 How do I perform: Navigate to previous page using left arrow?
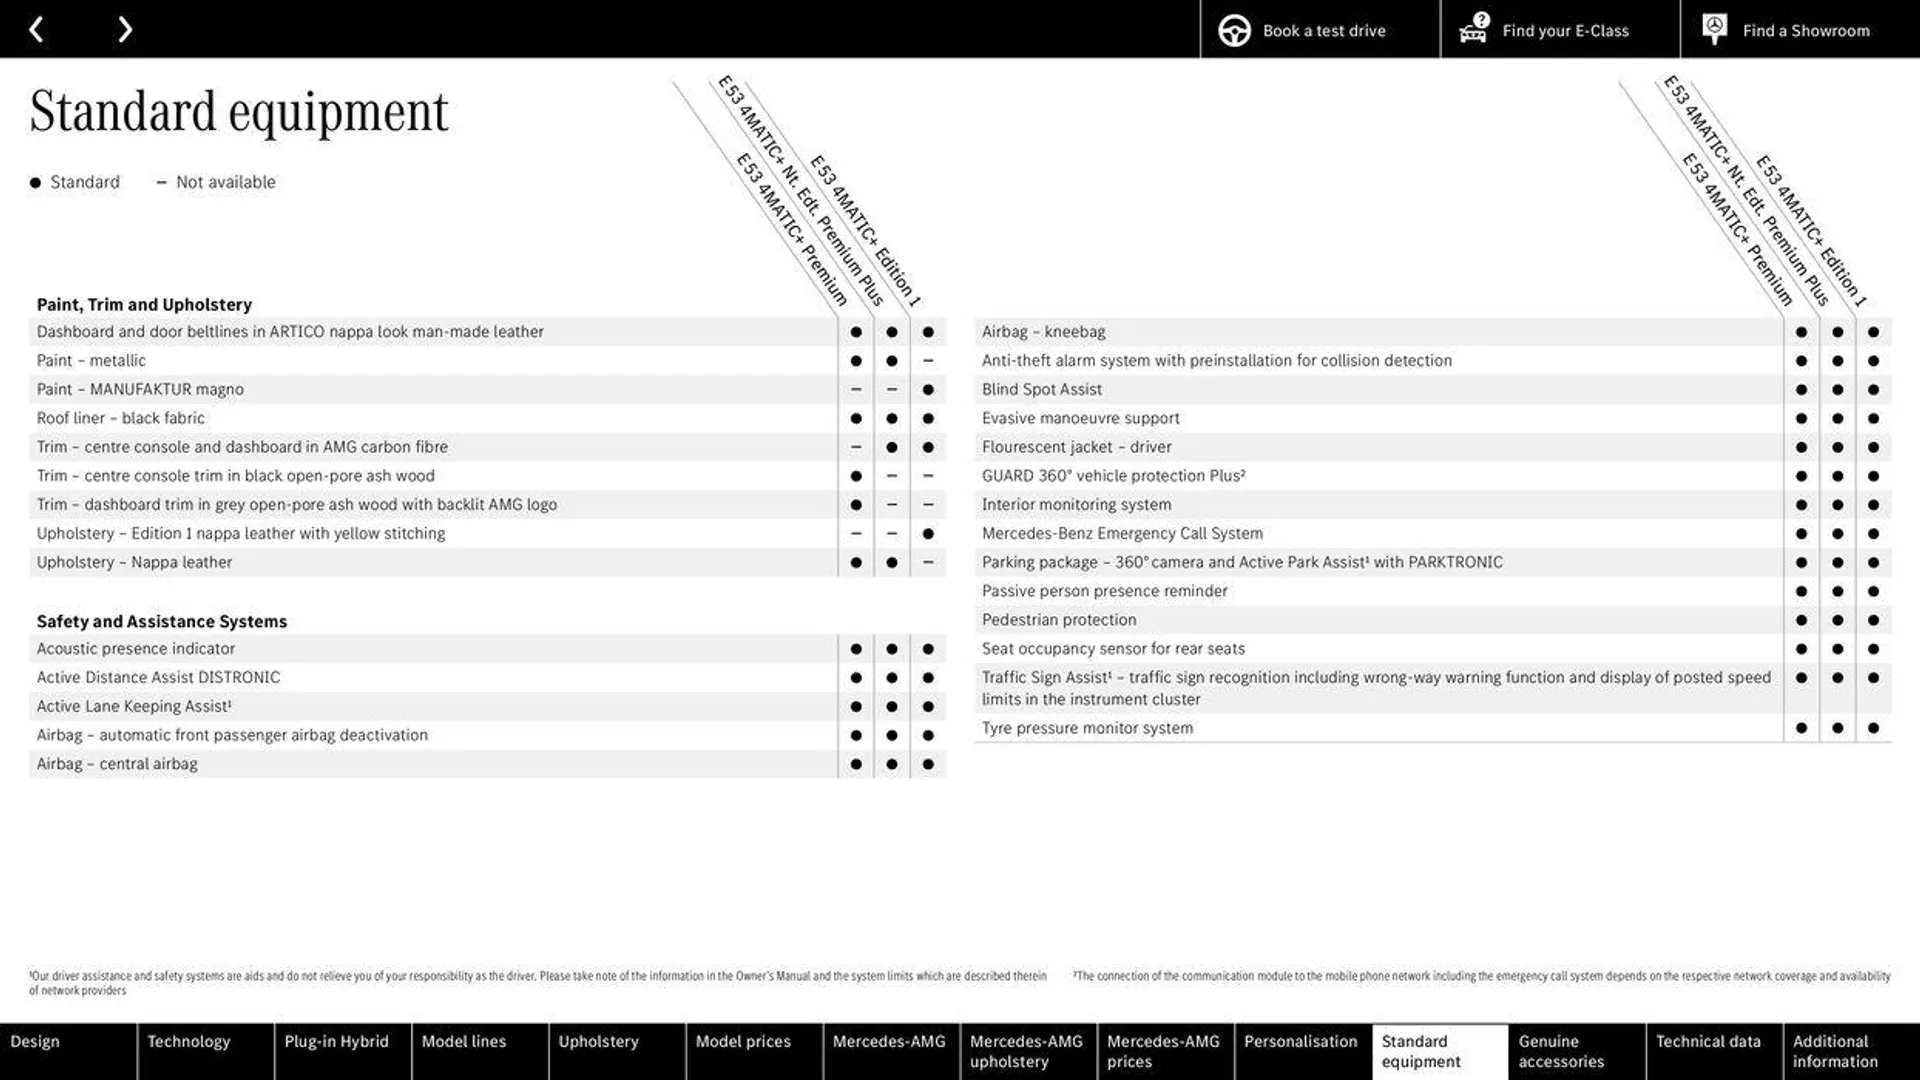click(x=36, y=28)
